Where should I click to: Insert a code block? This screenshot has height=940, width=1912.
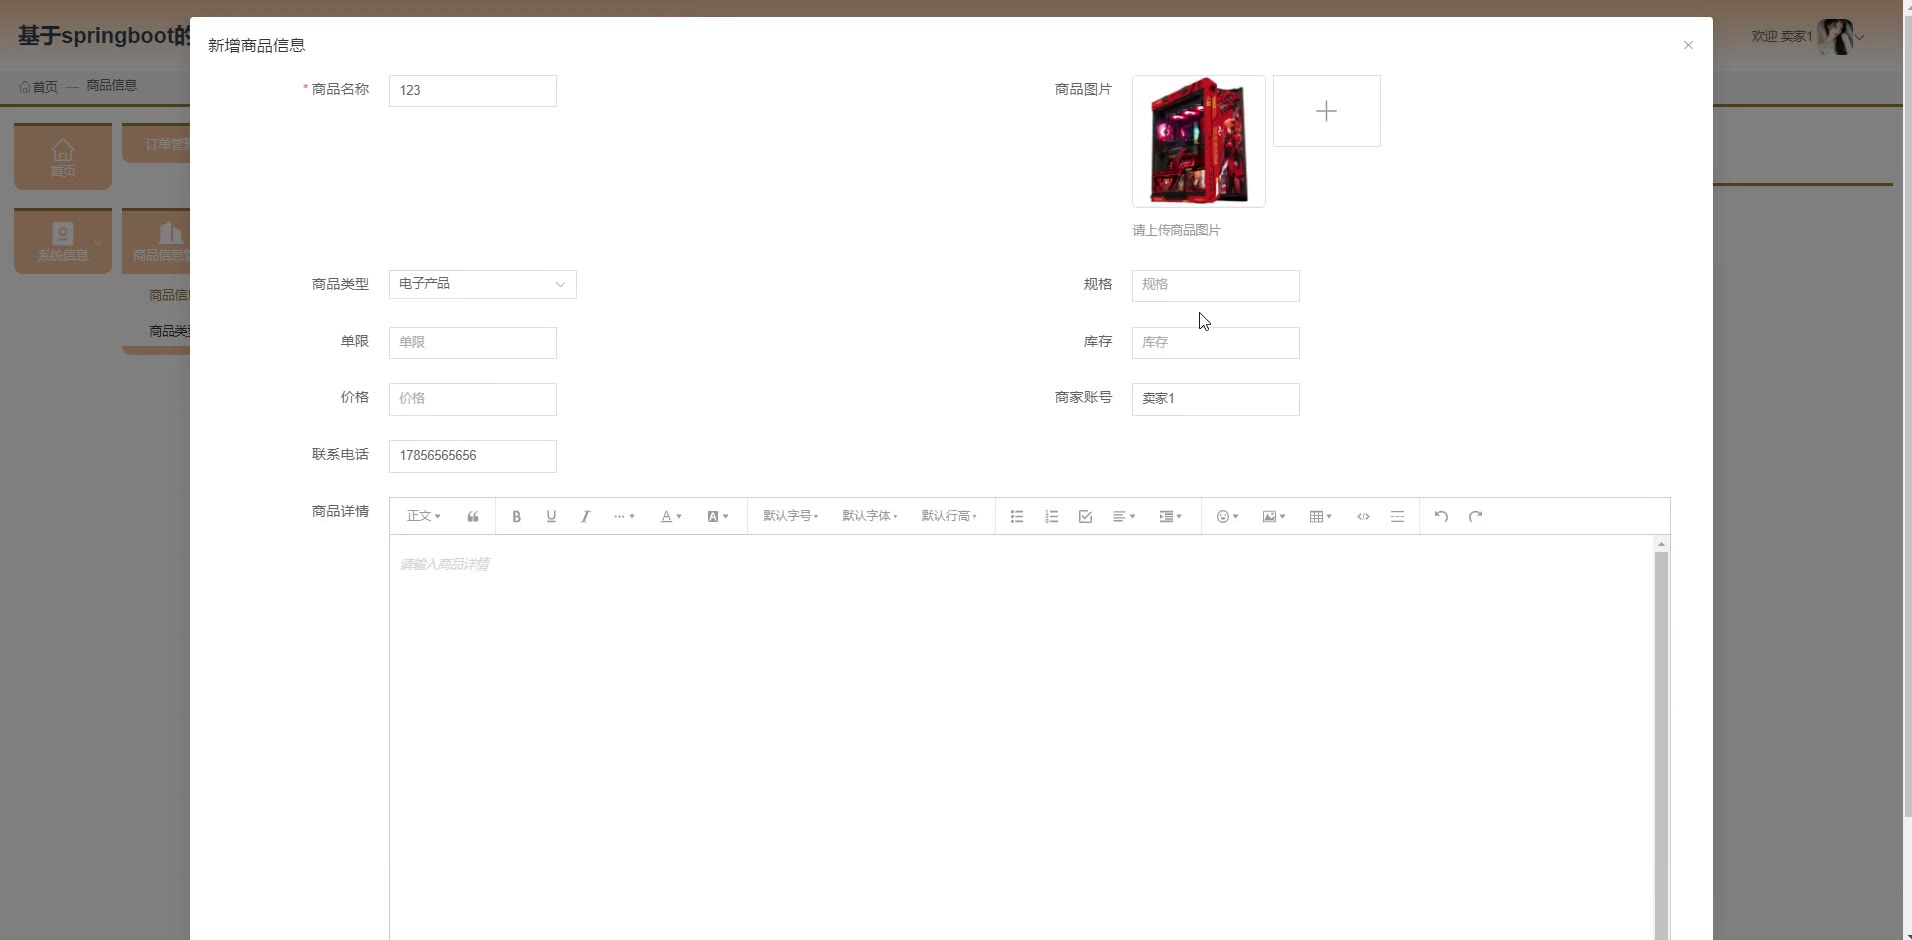(x=1363, y=517)
